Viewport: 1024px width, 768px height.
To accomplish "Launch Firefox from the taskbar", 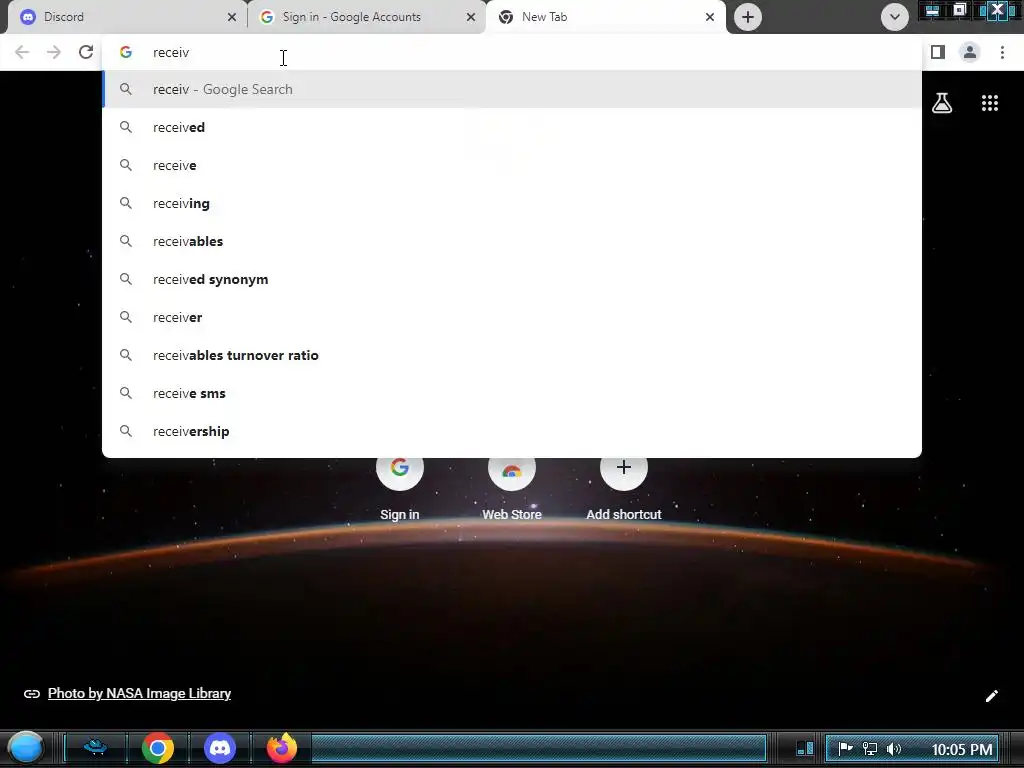I will coord(282,748).
